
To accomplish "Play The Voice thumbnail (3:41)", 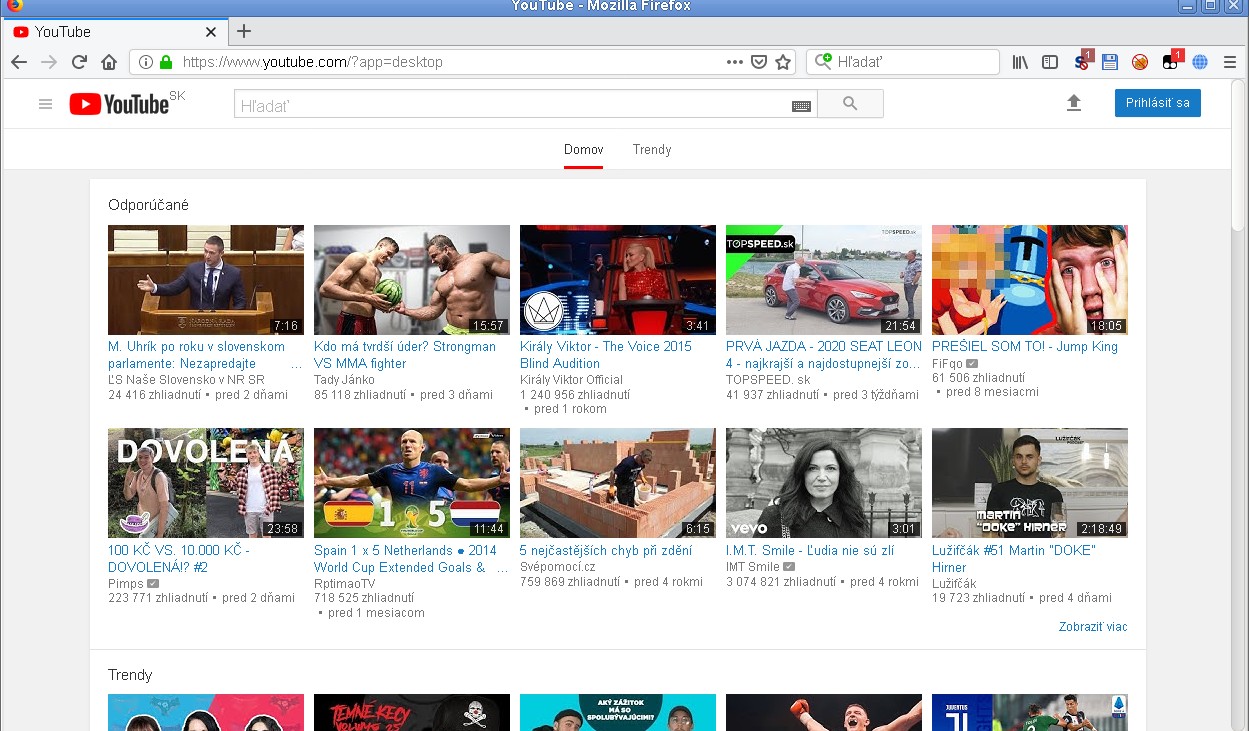I will click(618, 280).
